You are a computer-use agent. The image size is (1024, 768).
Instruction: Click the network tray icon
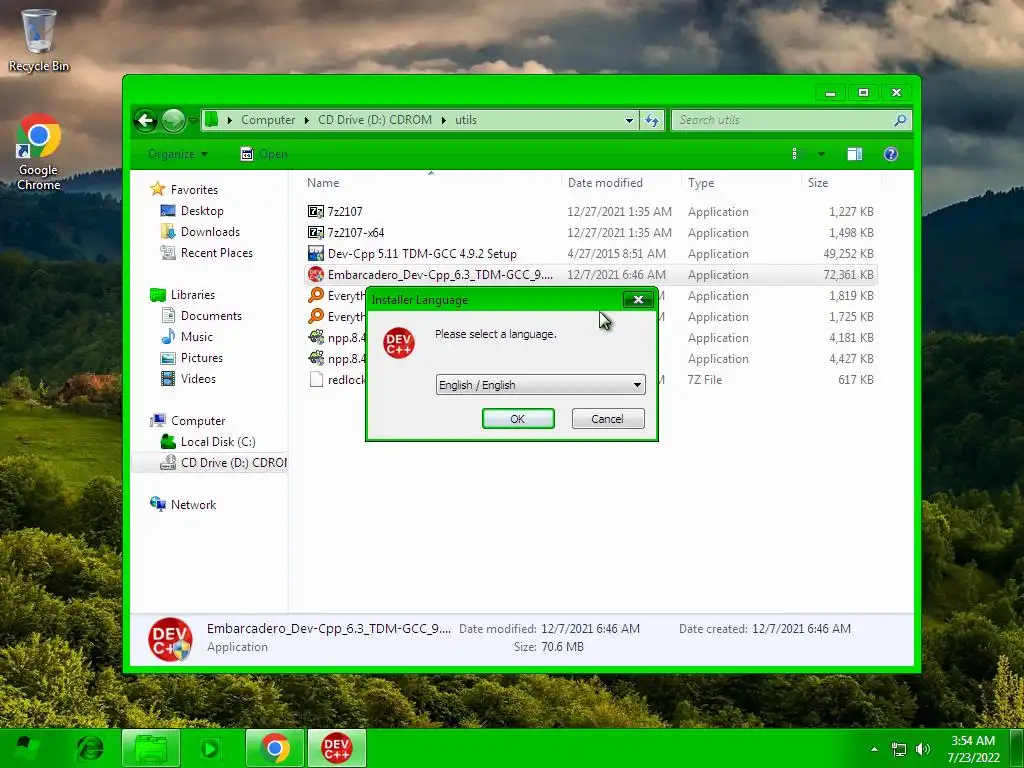click(x=899, y=749)
